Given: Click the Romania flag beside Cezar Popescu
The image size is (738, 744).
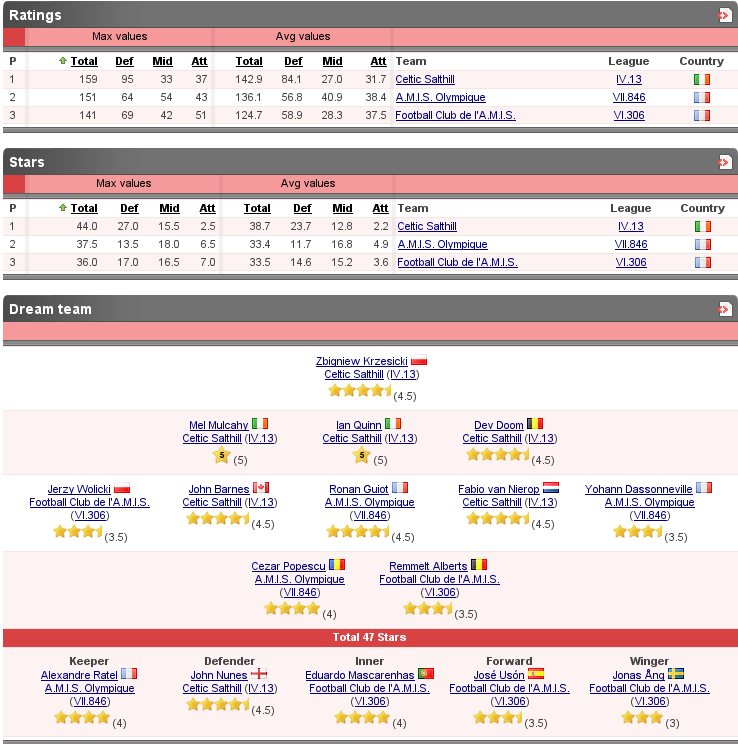Looking at the screenshot, I should click(337, 565).
